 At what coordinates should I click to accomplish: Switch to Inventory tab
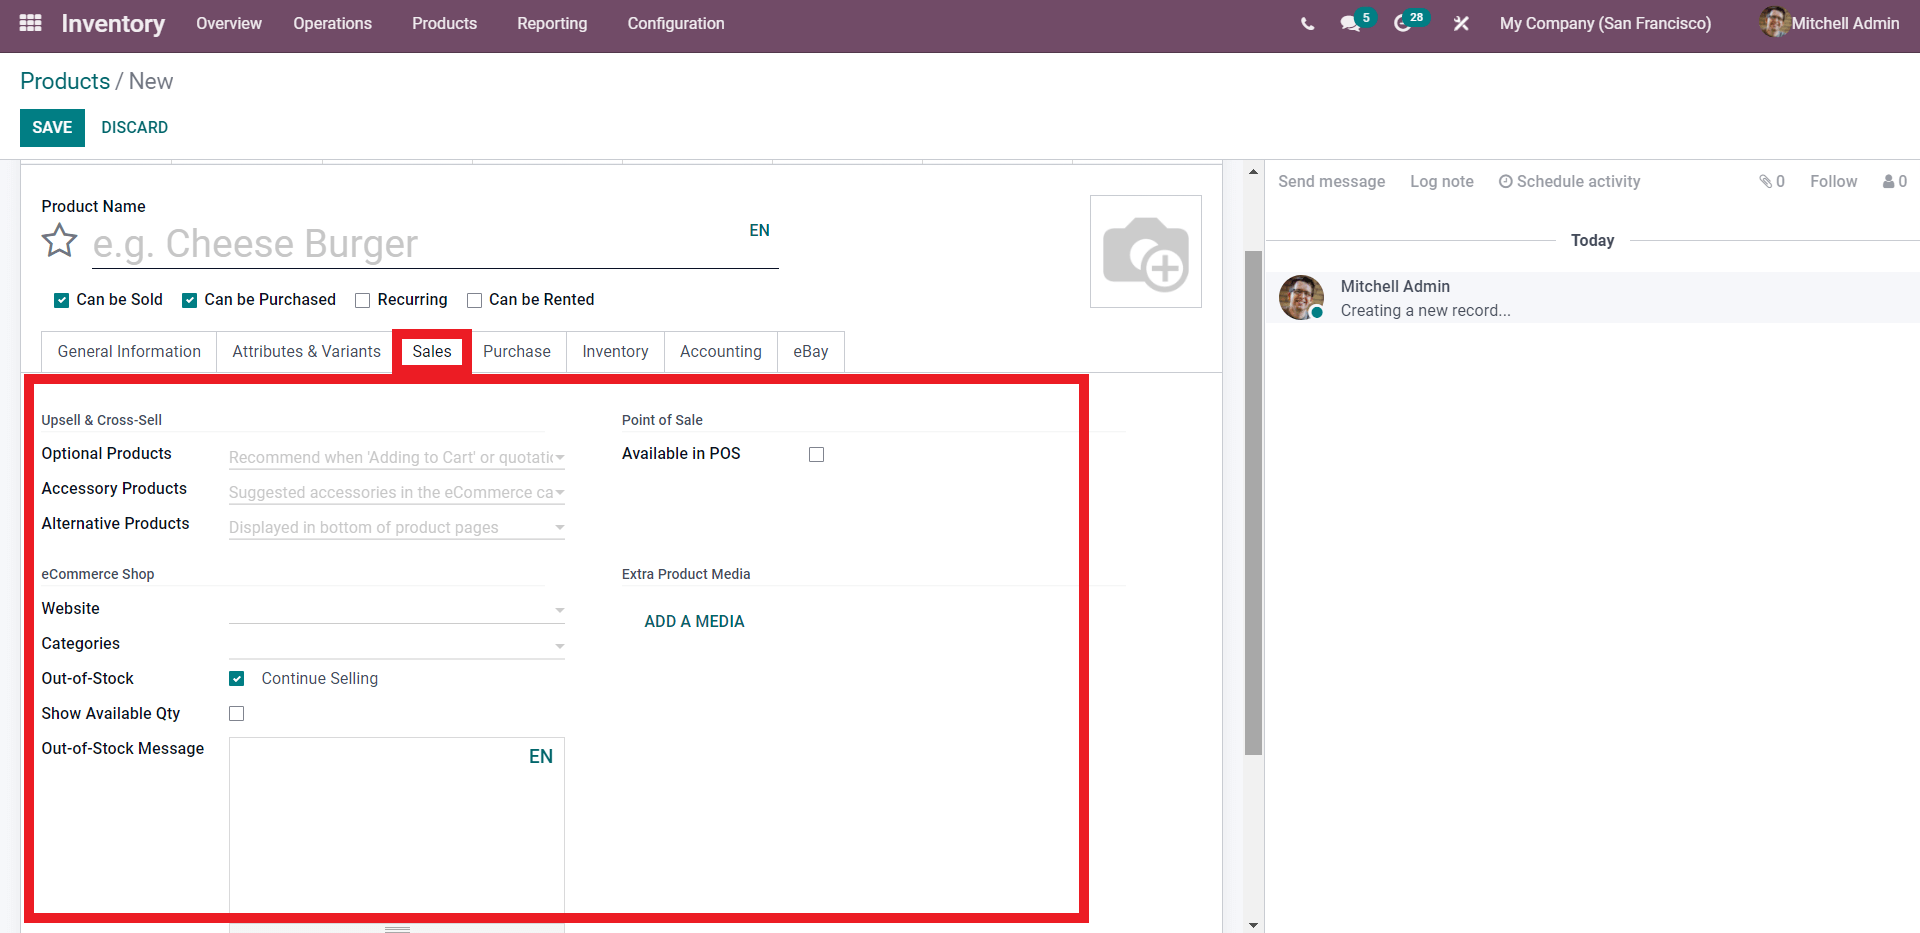tap(615, 352)
